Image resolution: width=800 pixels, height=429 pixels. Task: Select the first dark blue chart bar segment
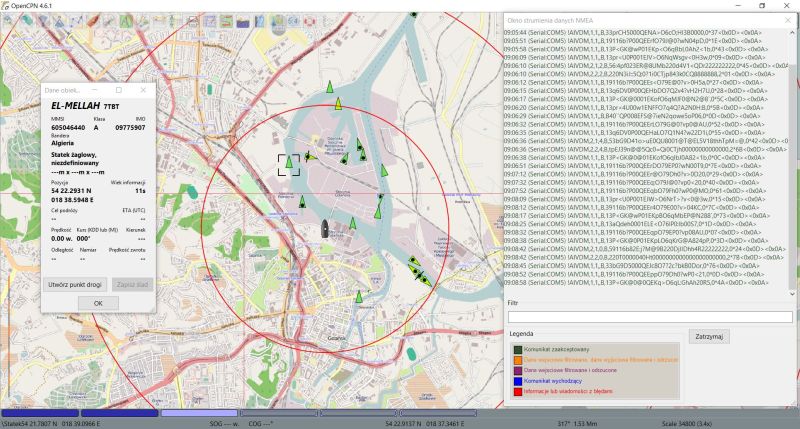pos(40,413)
